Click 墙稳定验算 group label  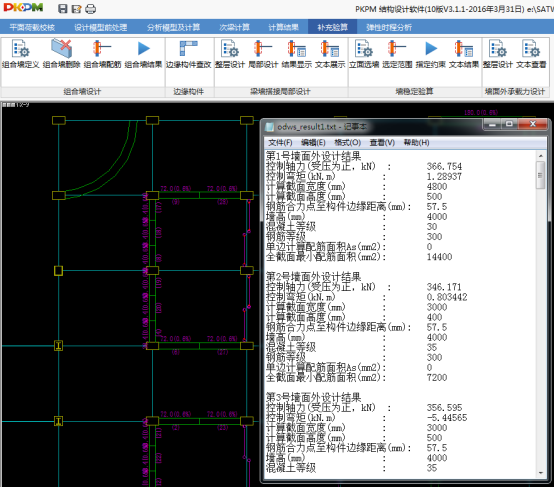pos(414,92)
